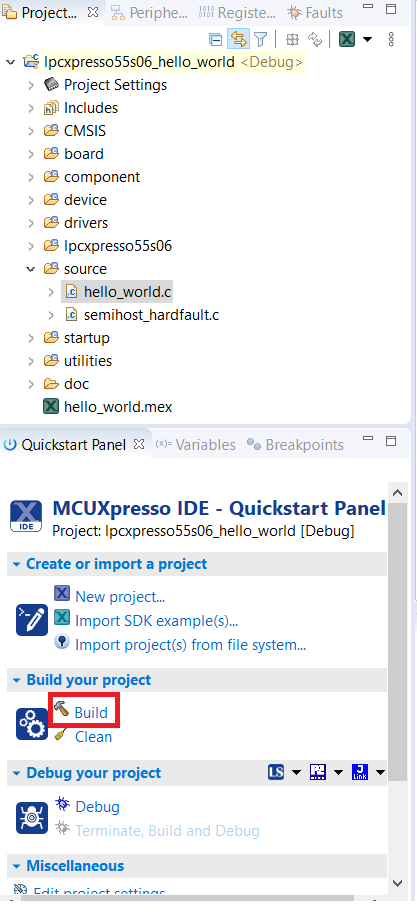Open the View Menu three-dots icon
Screen dimensions: 417x914
pyautogui.click(x=391, y=39)
